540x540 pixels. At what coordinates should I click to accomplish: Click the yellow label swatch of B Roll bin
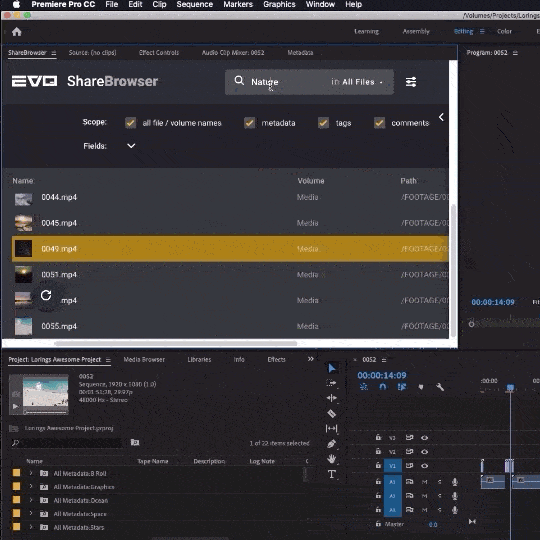tap(16, 473)
